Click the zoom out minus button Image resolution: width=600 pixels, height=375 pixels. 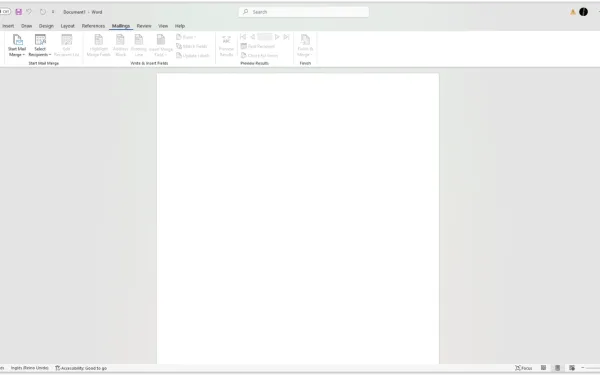tap(583, 368)
